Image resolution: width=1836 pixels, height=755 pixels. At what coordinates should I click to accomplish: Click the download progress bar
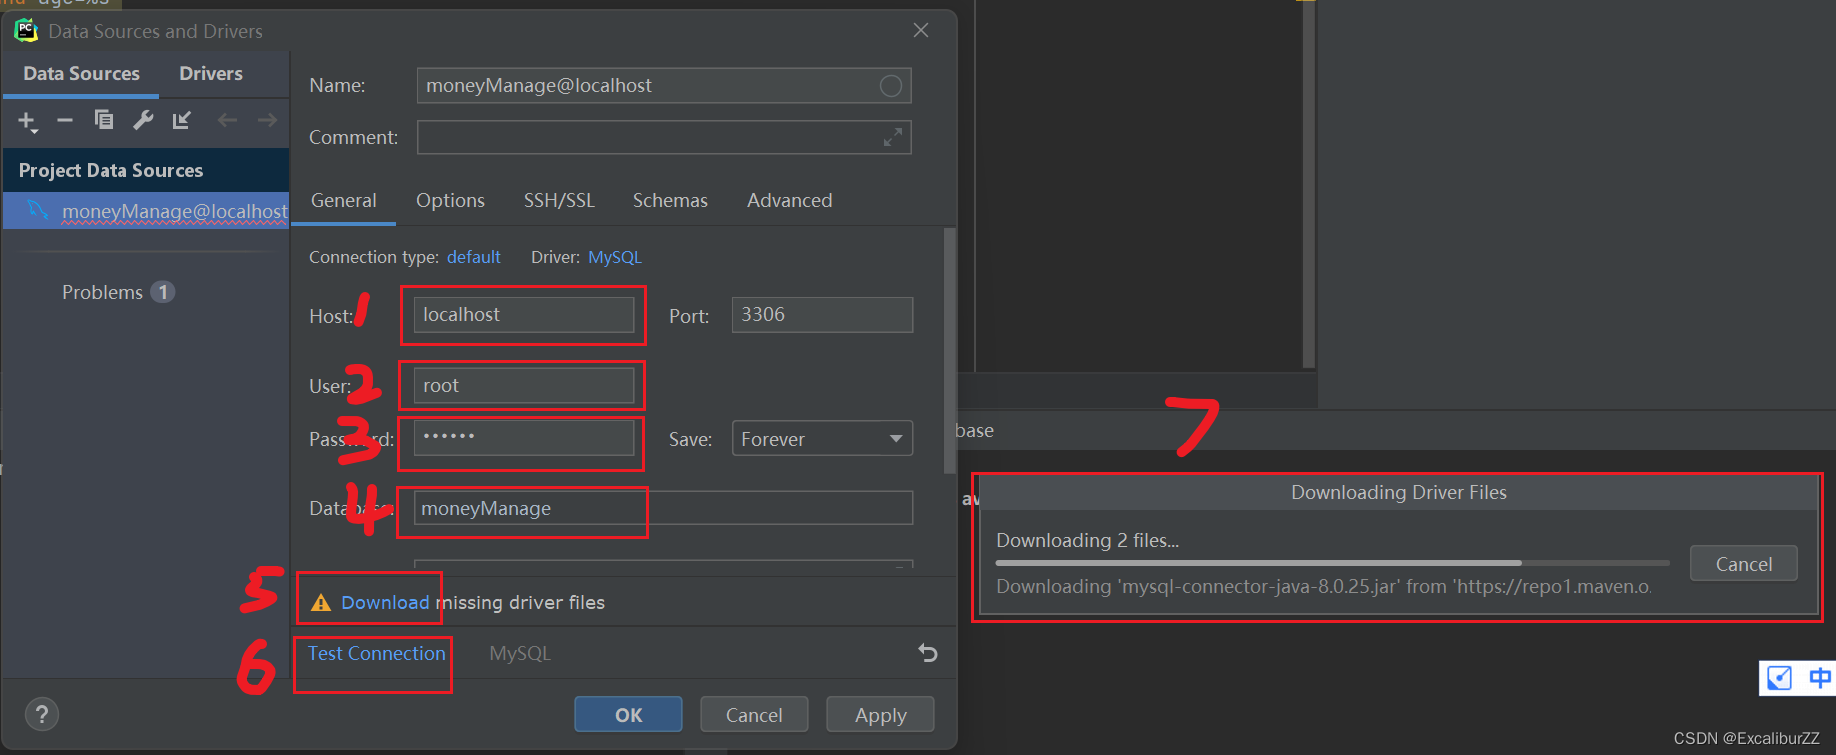point(1333,563)
